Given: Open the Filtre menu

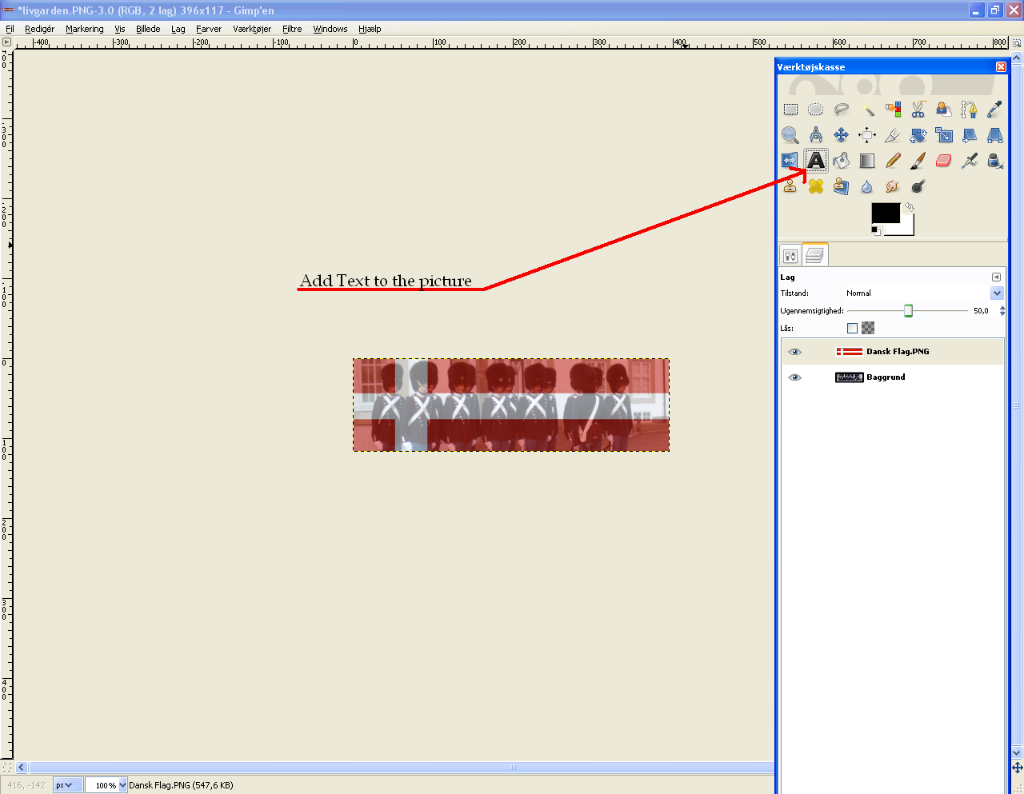Looking at the screenshot, I should click(292, 29).
